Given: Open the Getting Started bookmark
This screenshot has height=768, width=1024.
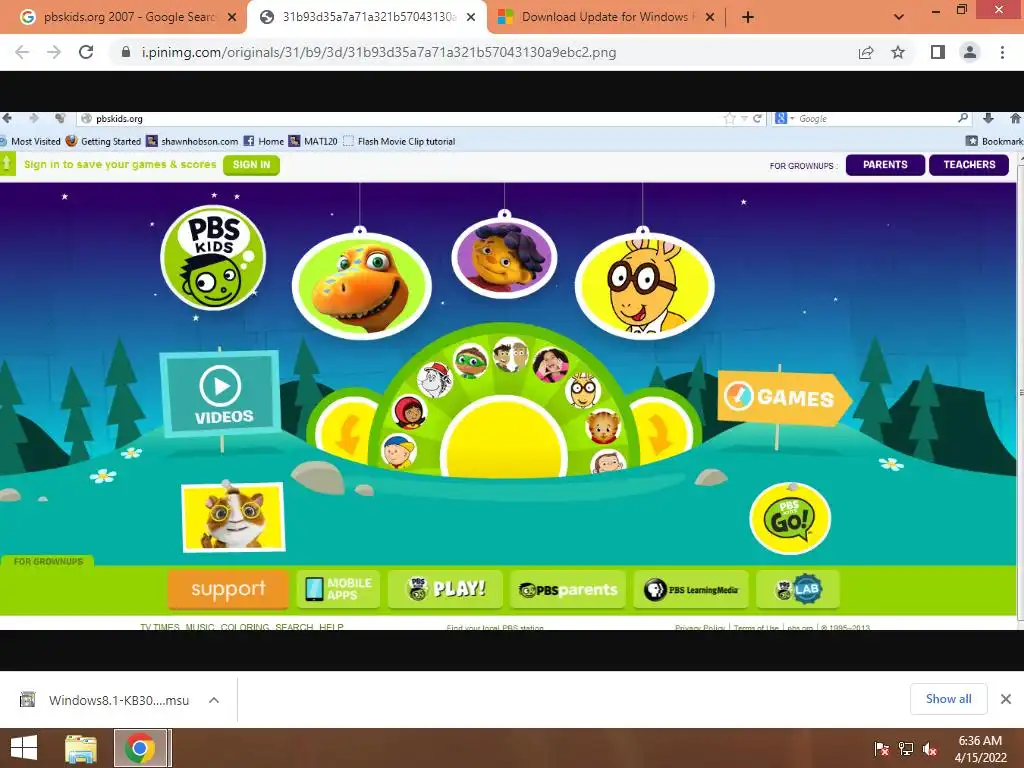Looking at the screenshot, I should (104, 141).
